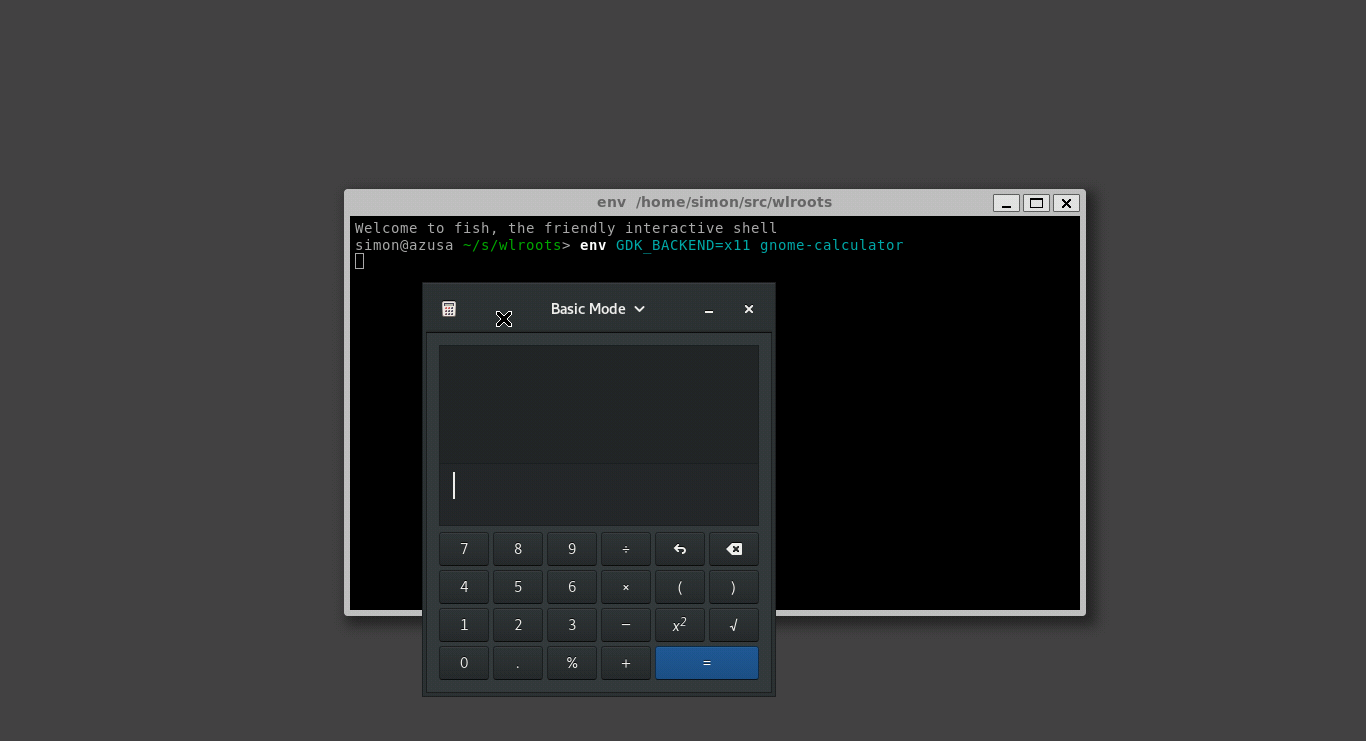Click the close parenthesis key
Viewport: 1366px width, 741px height.
click(733, 586)
